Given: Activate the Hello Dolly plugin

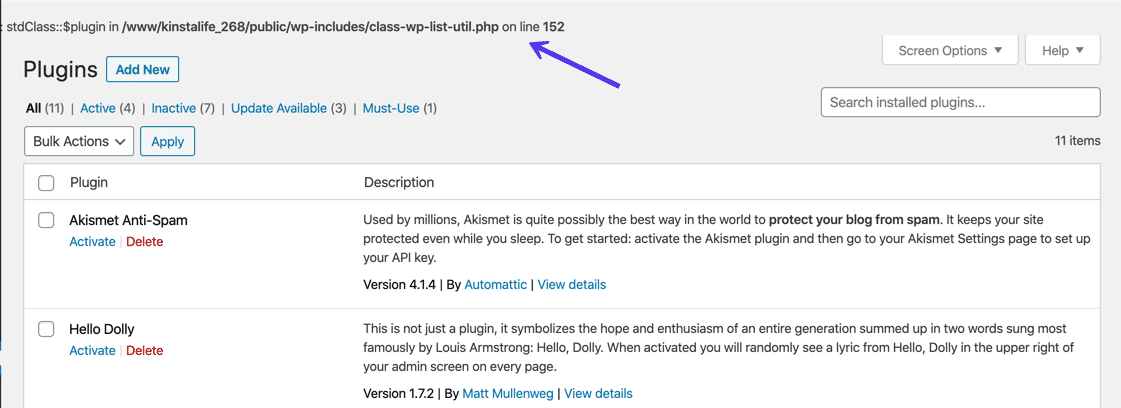Looking at the screenshot, I should 92,351.
